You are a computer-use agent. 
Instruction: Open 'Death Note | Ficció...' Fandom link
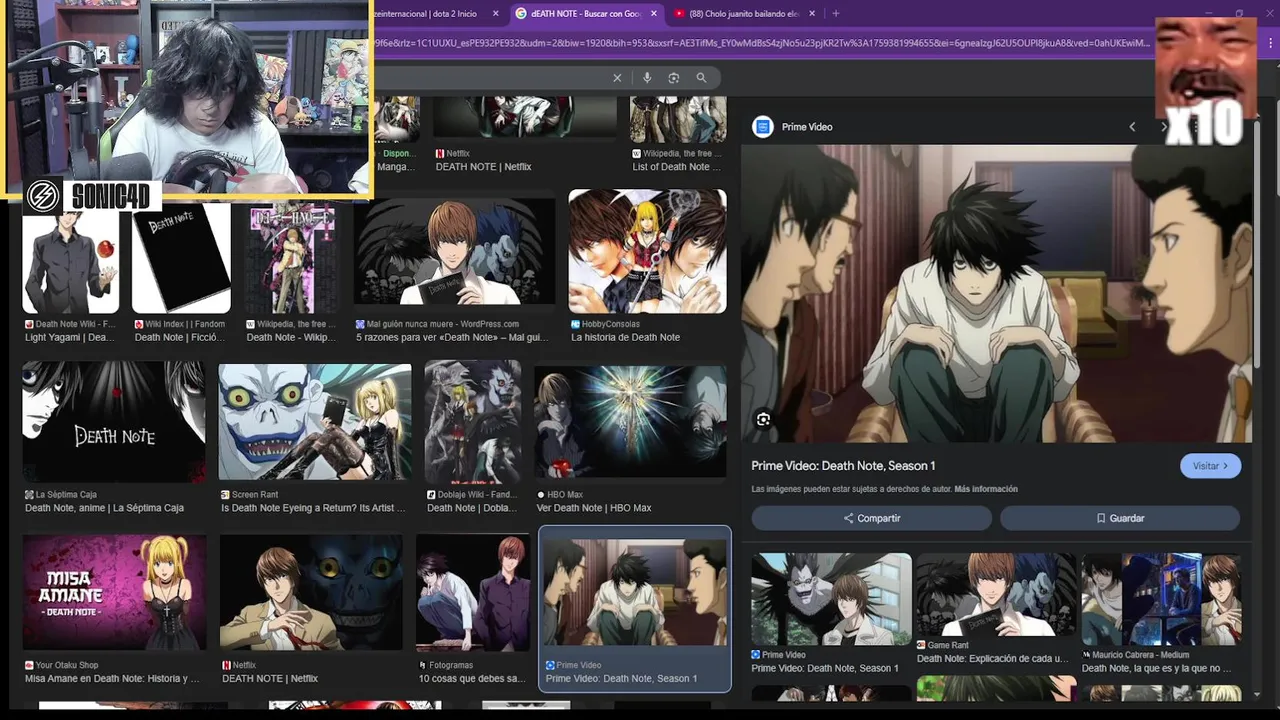[x=181, y=338]
